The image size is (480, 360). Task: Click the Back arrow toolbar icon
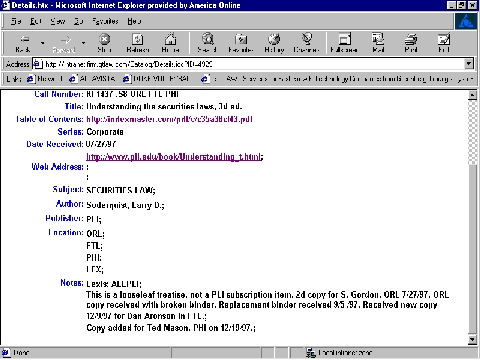coord(24,39)
